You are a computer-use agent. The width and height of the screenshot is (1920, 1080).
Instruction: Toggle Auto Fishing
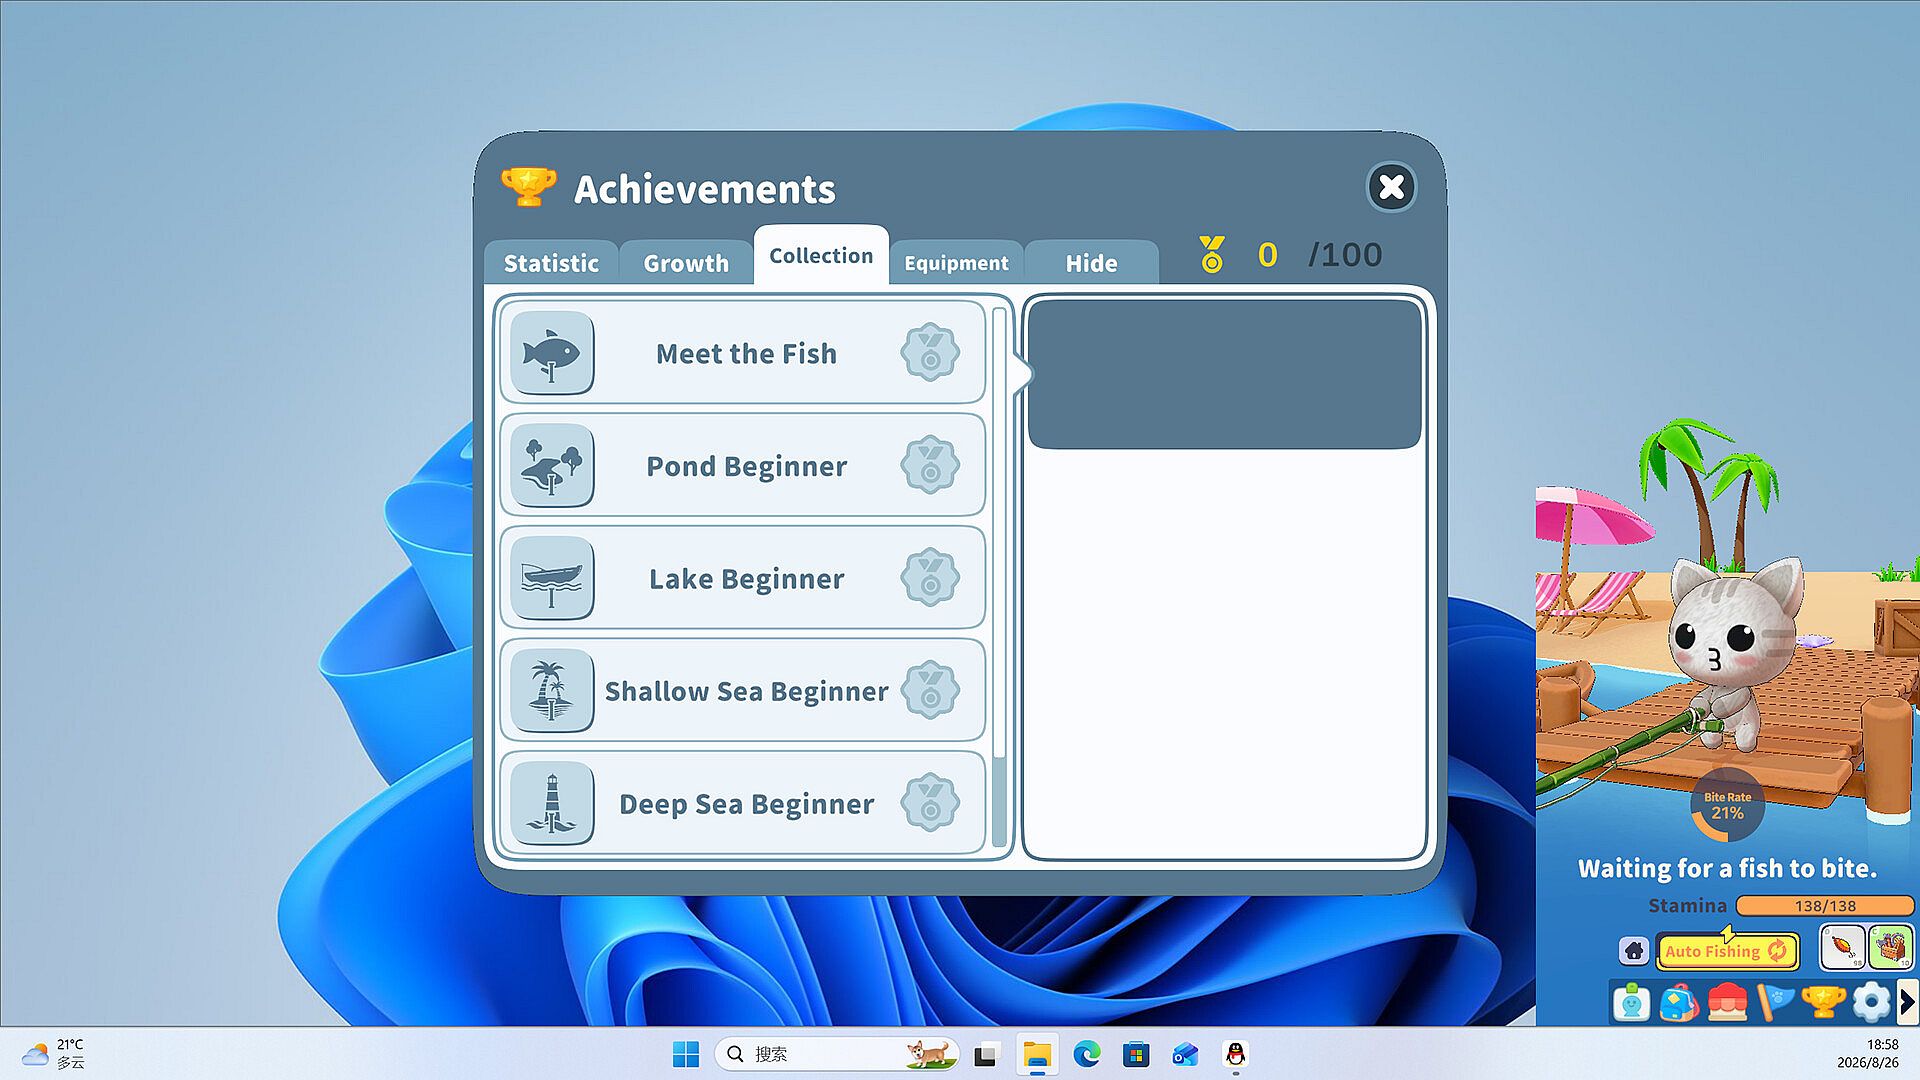tap(1727, 951)
